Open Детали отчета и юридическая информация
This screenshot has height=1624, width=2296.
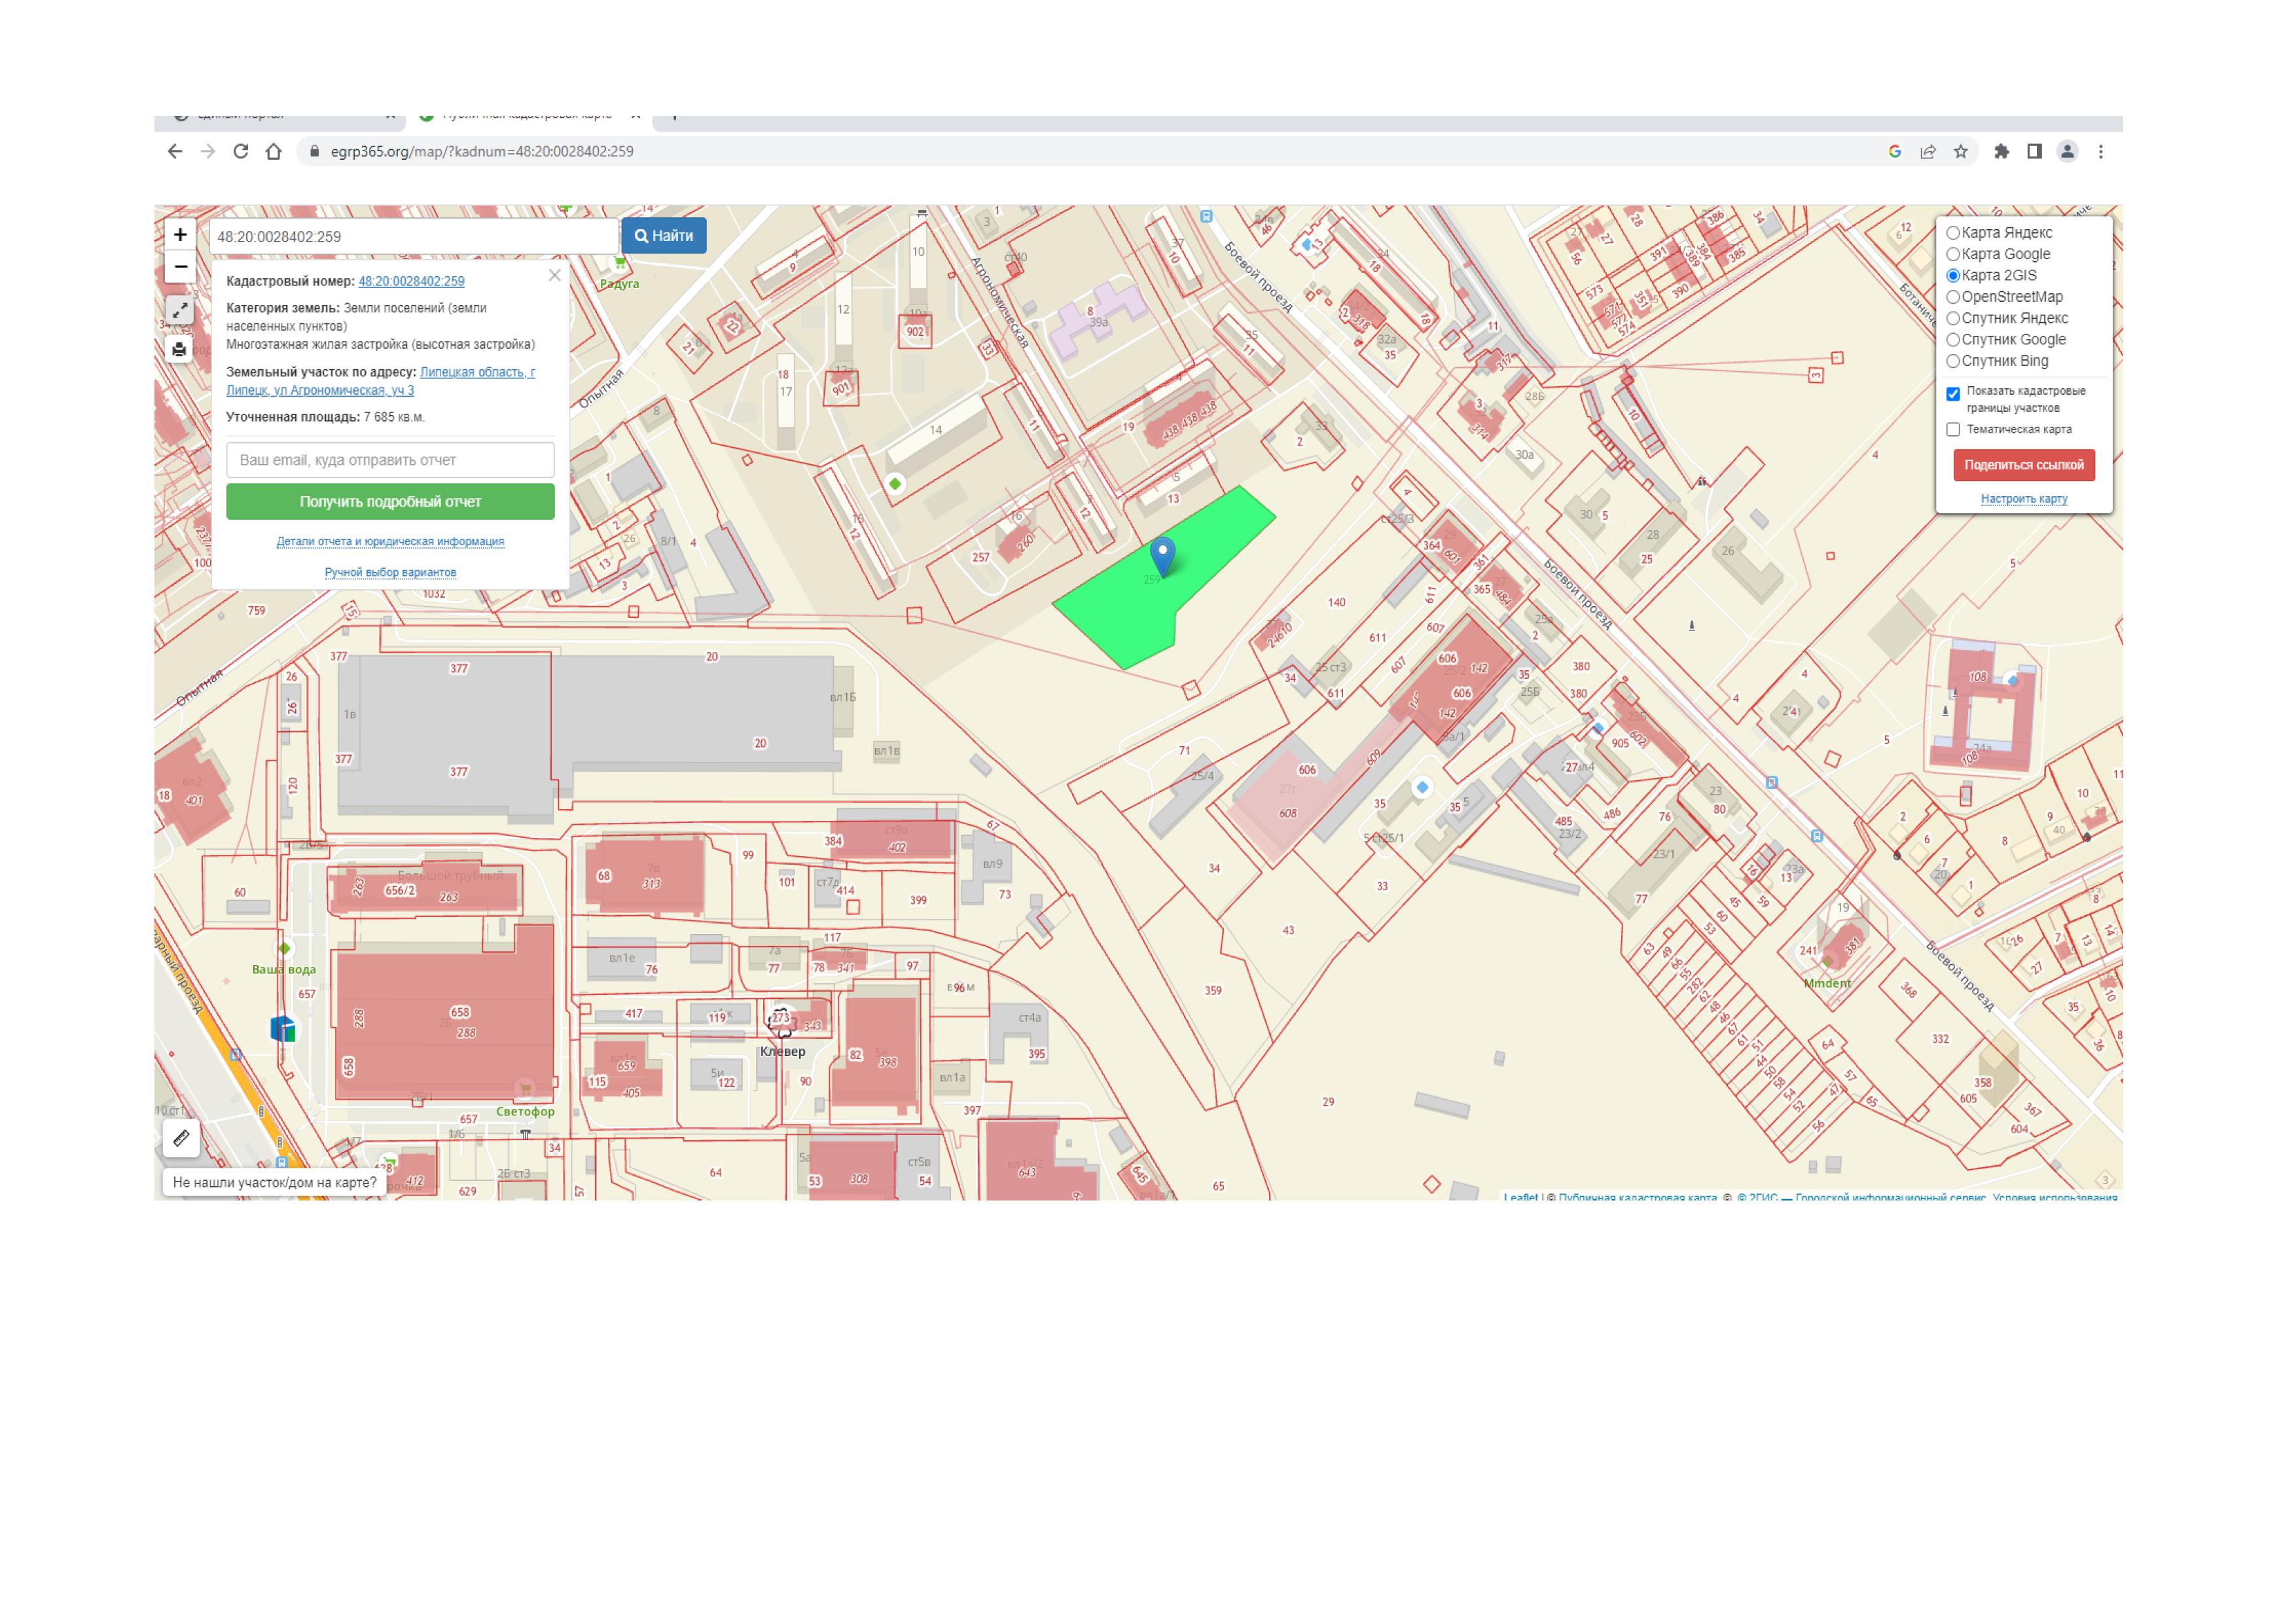390,542
